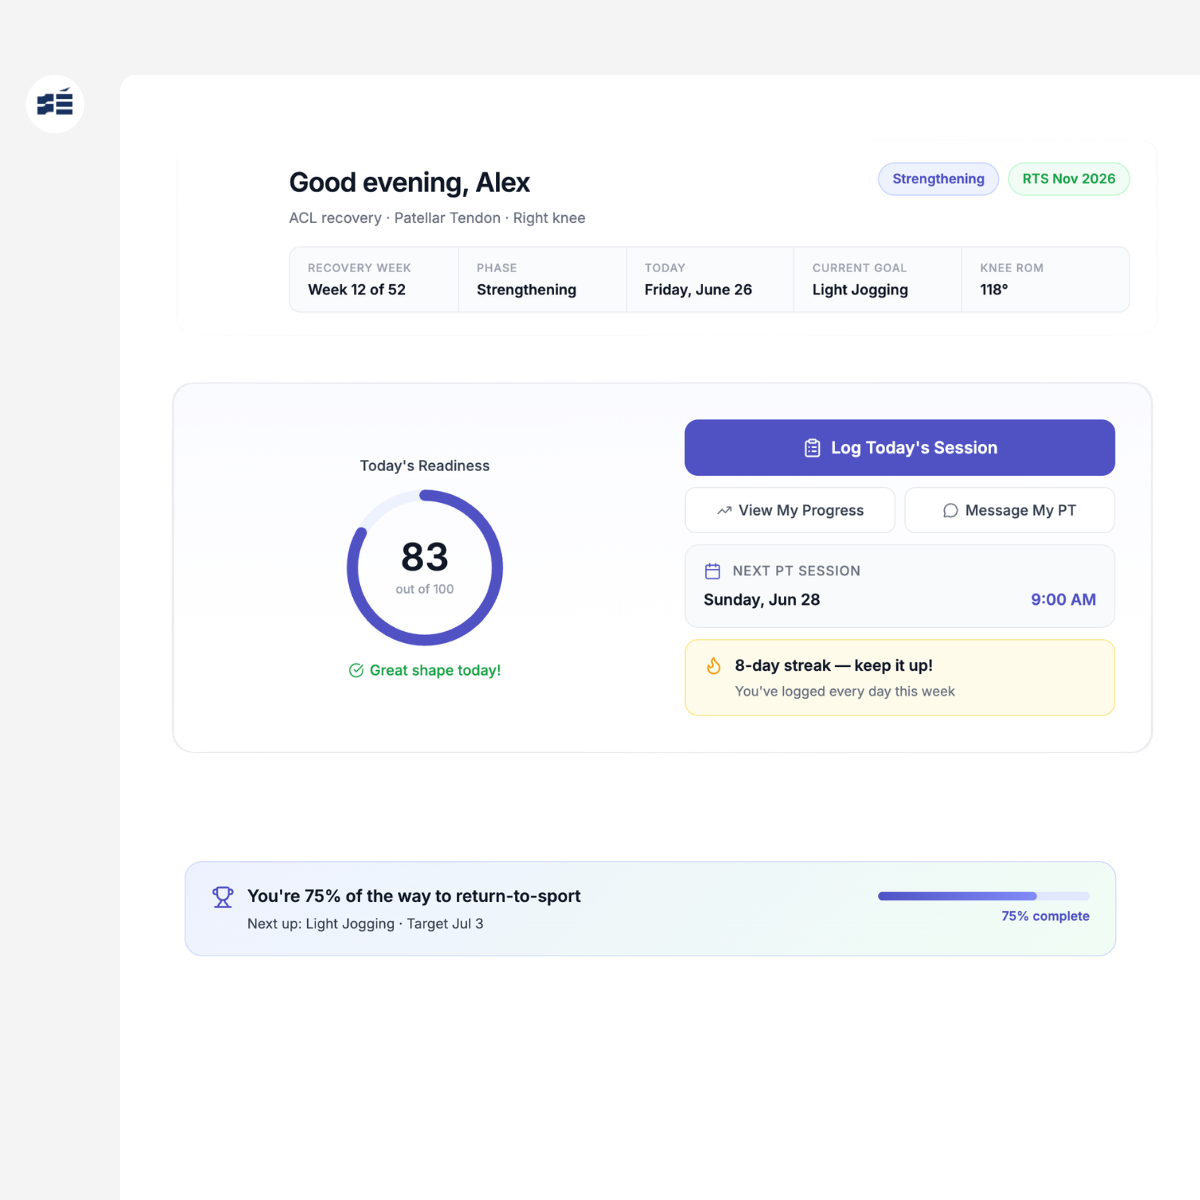Click the Light Jogging current goal value
Screen dimensions: 1200x1200
point(860,289)
